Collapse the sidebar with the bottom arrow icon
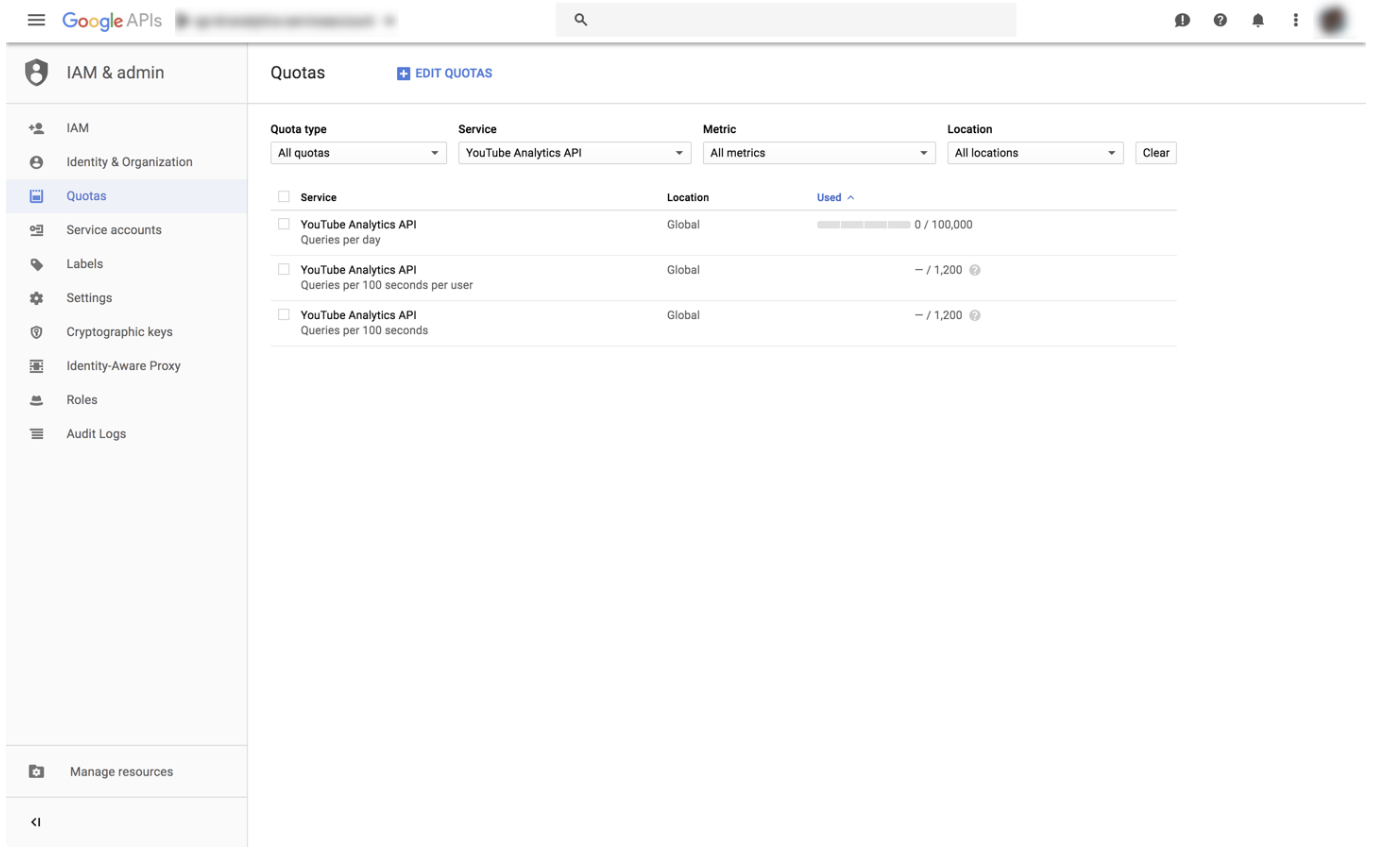The image size is (1374, 860). coord(36,822)
